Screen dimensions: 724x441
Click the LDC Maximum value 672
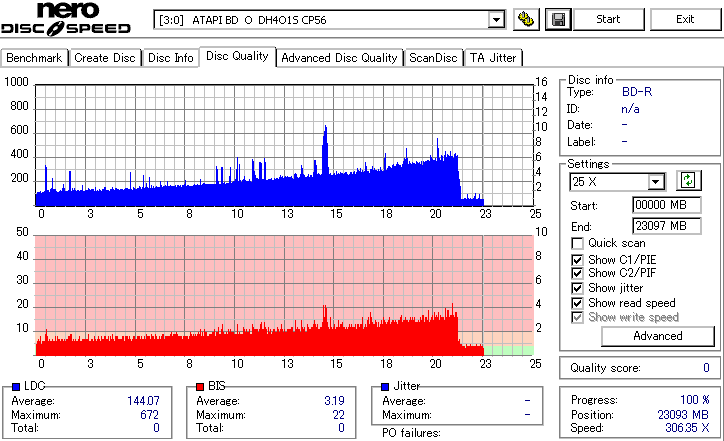tap(150, 415)
